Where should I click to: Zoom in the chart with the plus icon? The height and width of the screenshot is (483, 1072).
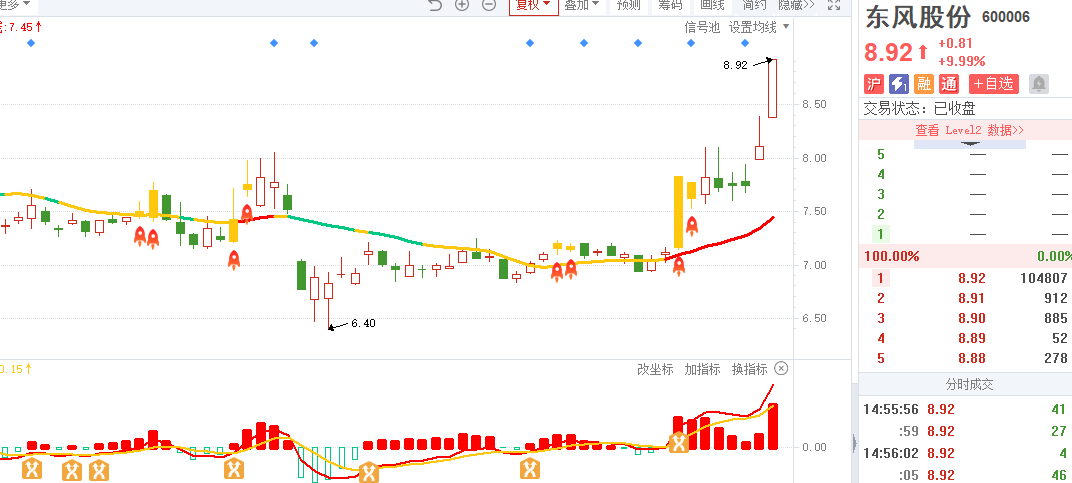(x=462, y=5)
